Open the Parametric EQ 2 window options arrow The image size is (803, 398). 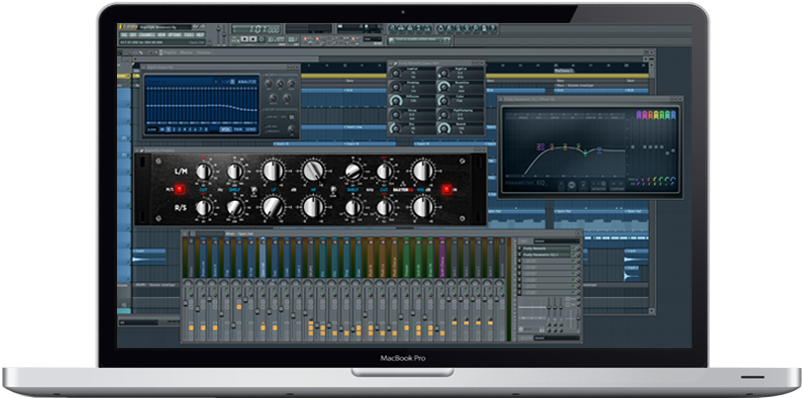(500, 99)
